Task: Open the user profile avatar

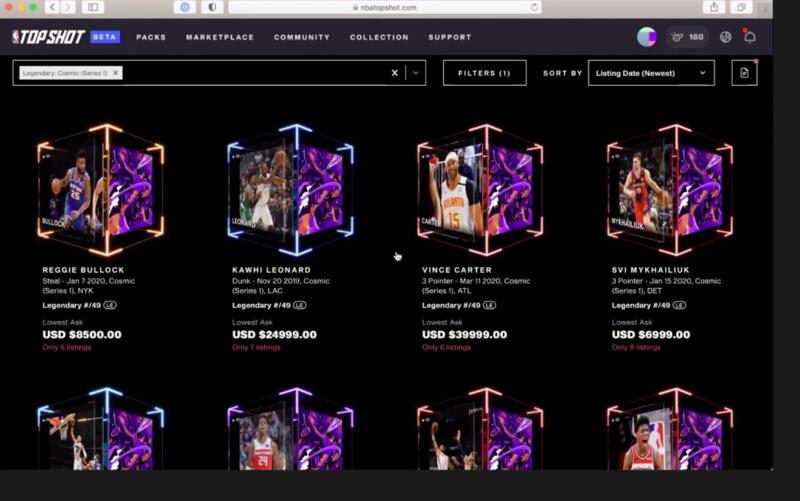Action: (646, 37)
